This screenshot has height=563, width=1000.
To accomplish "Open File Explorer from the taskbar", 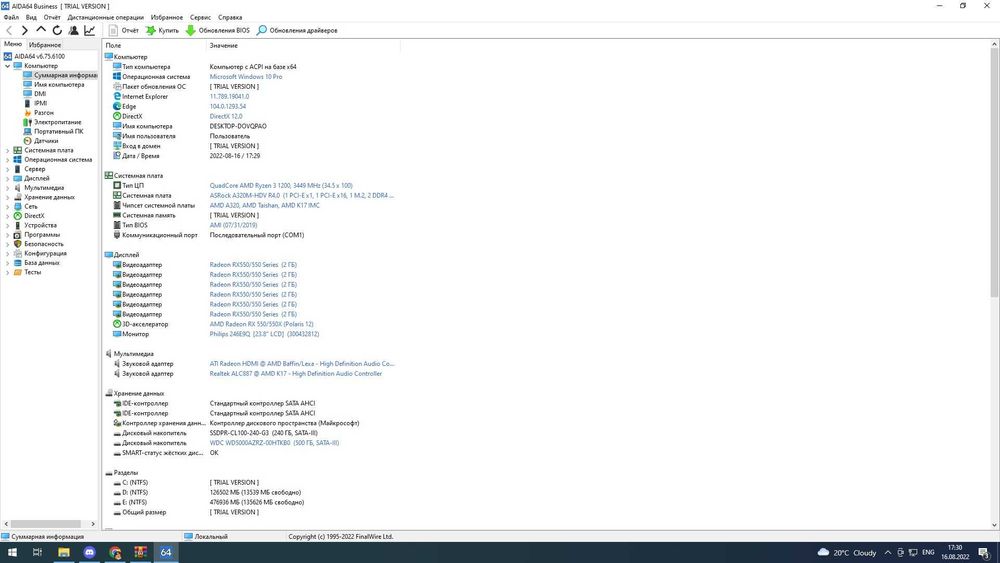I will pyautogui.click(x=64, y=552).
